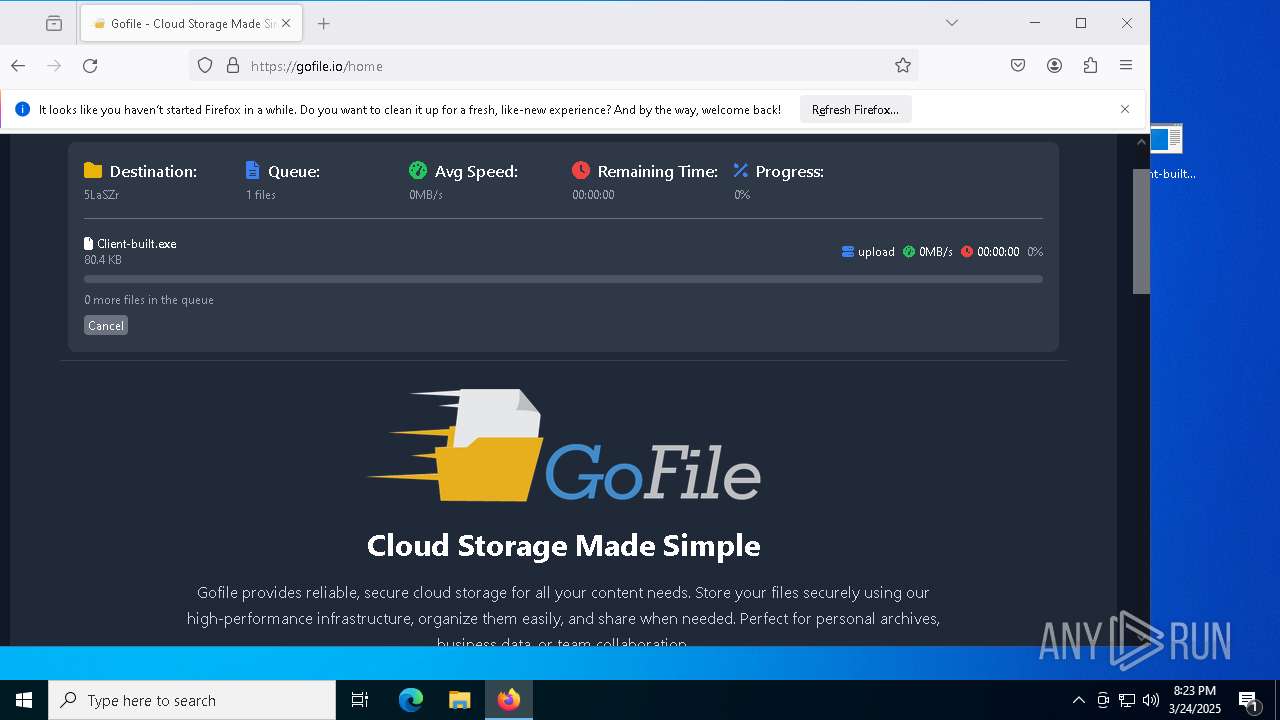Click the '1 files' queue count
1280x720 pixels.
pos(261,195)
